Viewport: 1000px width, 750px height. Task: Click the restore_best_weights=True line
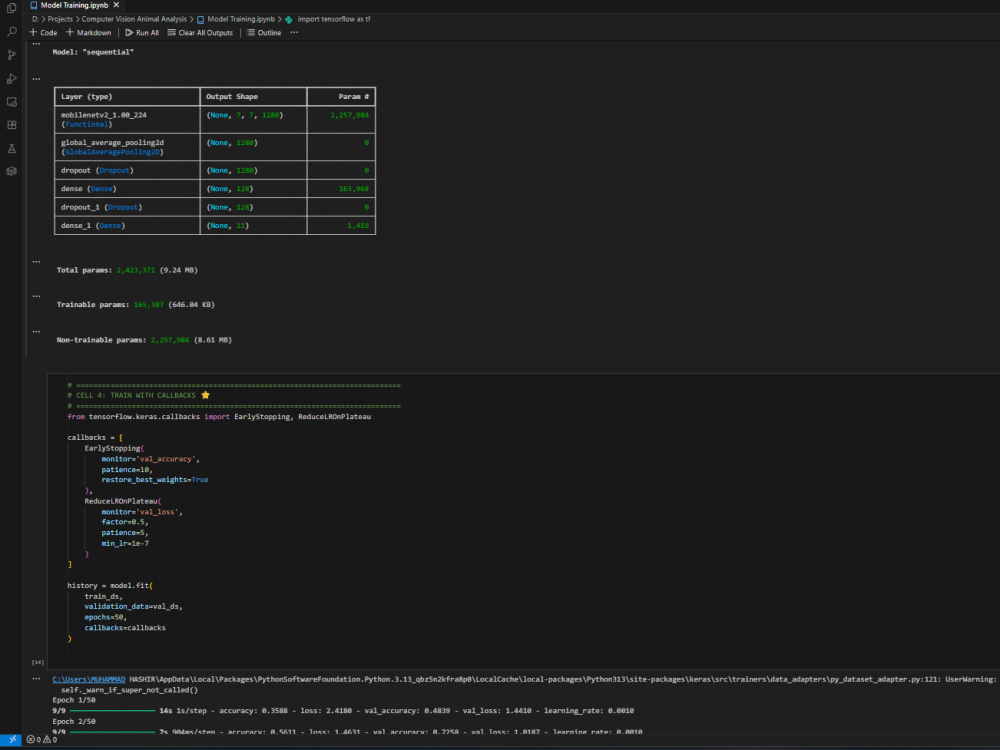tap(154, 480)
